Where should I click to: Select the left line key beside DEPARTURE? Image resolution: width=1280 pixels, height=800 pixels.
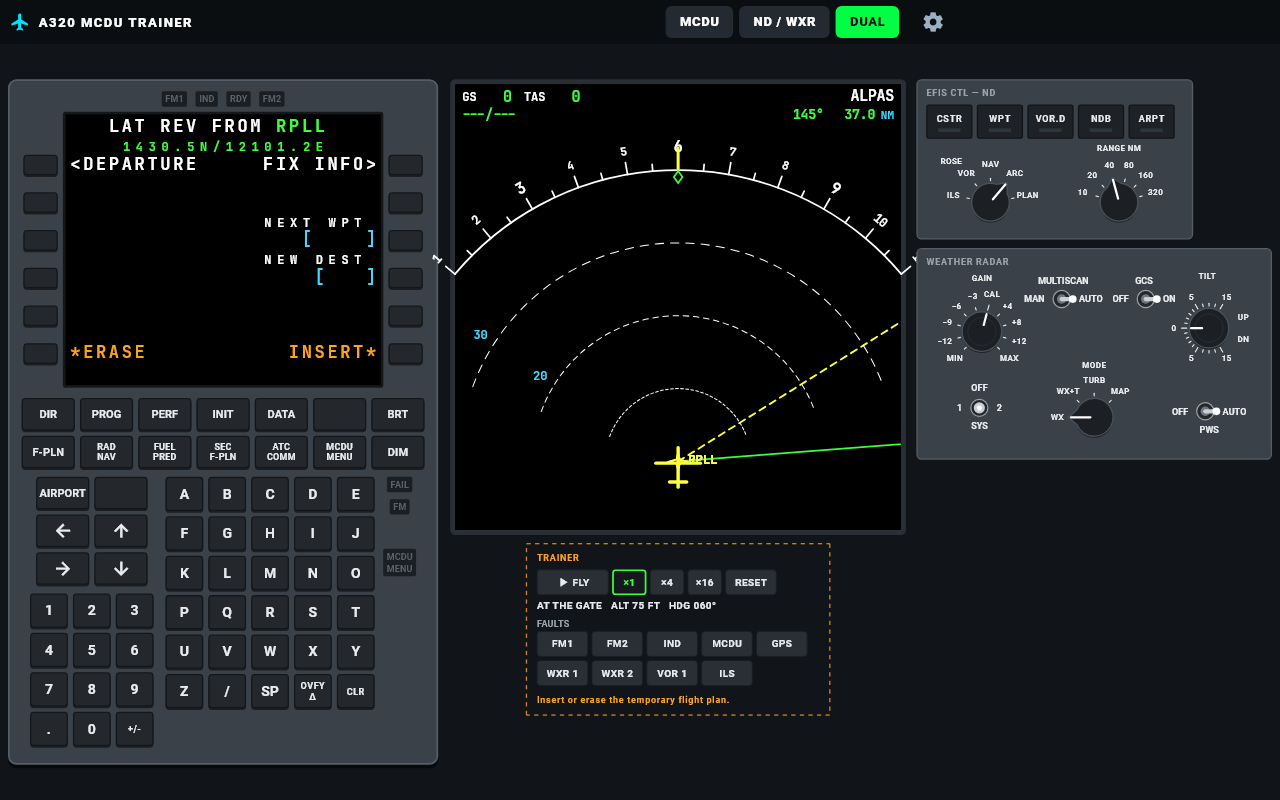41,165
